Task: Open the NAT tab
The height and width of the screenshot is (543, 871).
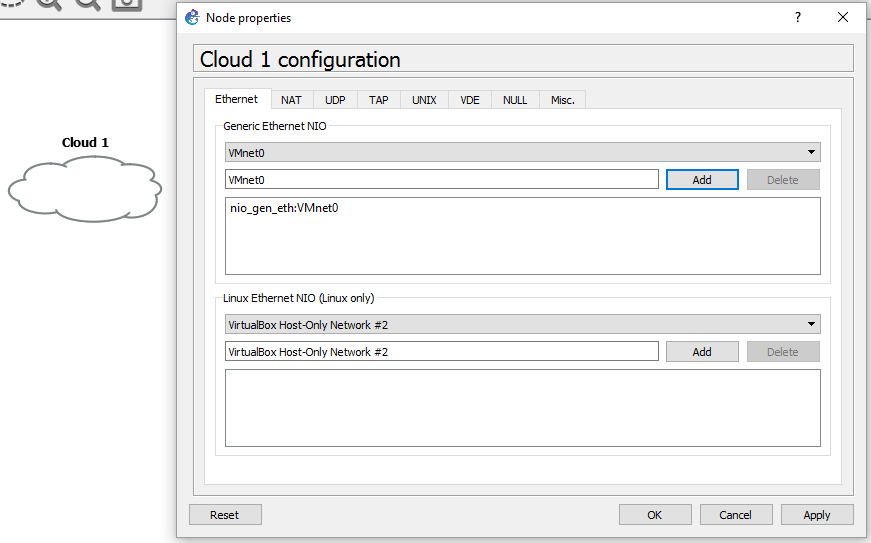Action: tap(291, 100)
